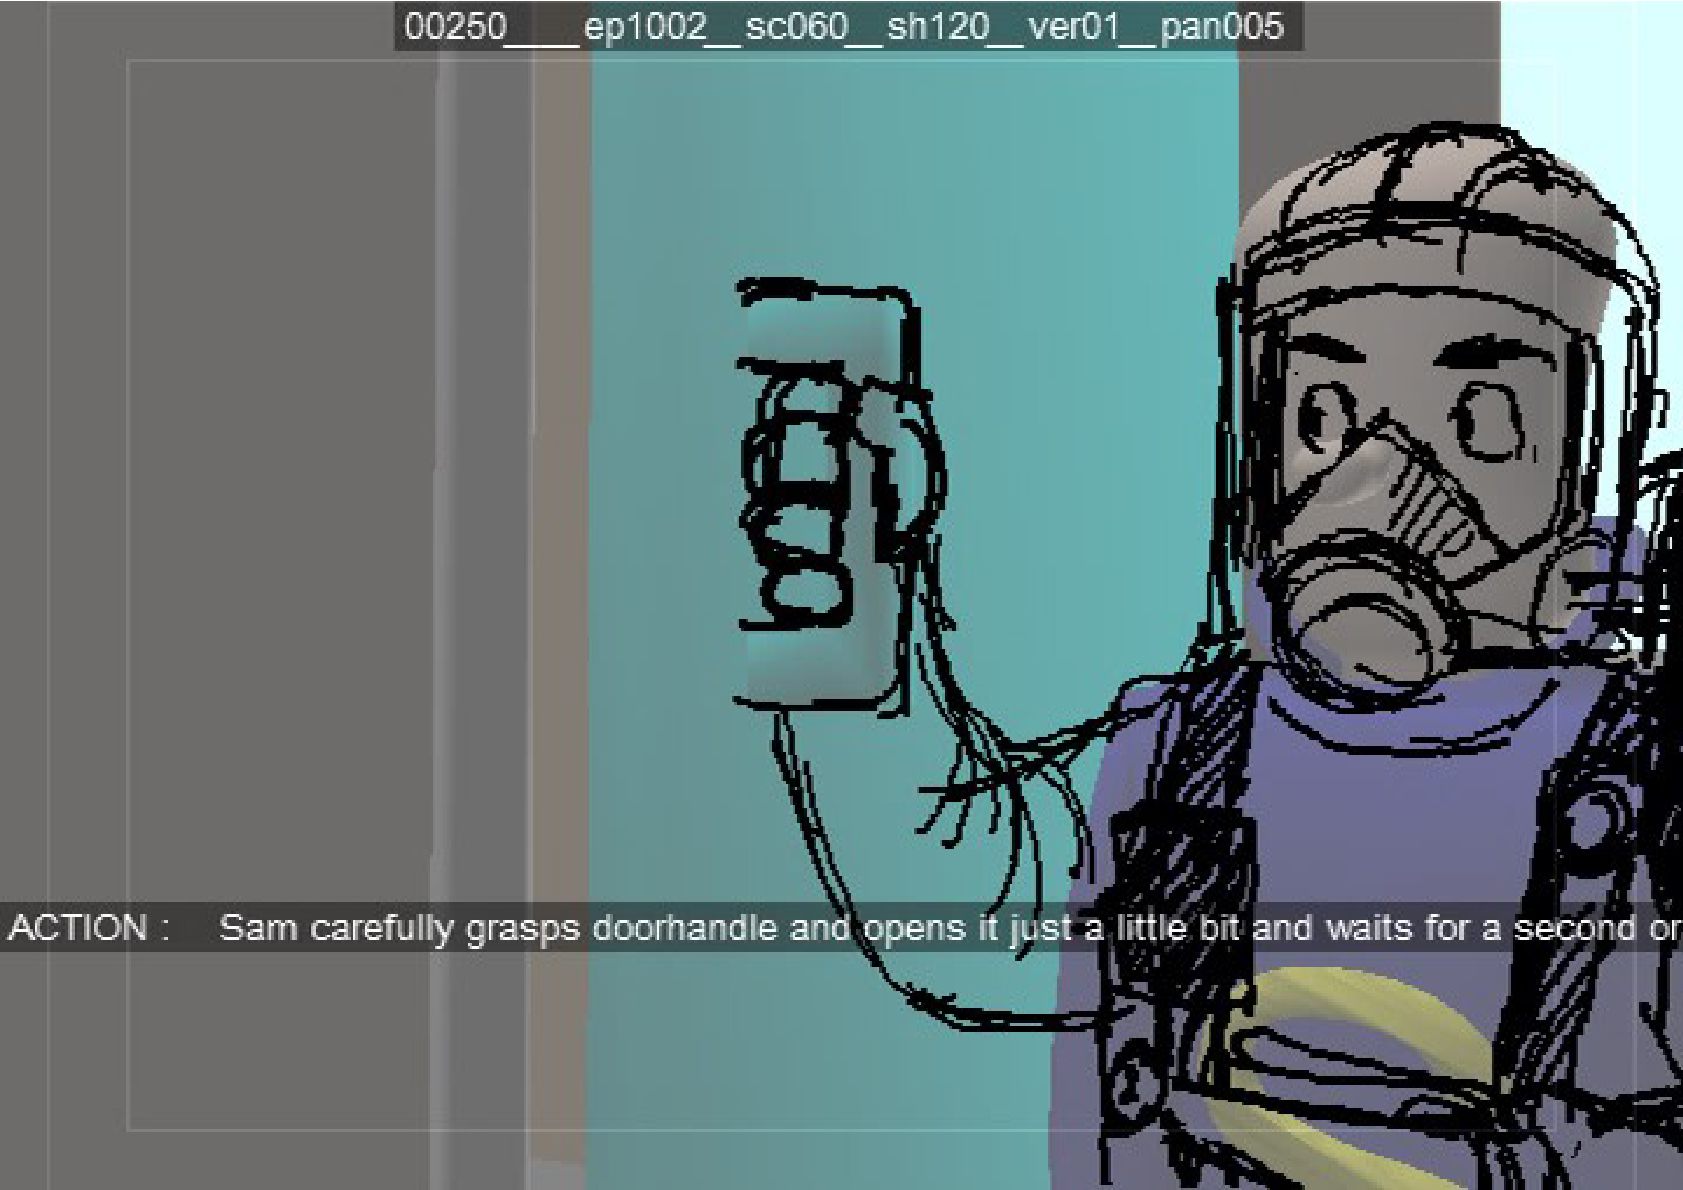Click the brown door frame edge strip
1683x1190 pixels.
point(560,600)
